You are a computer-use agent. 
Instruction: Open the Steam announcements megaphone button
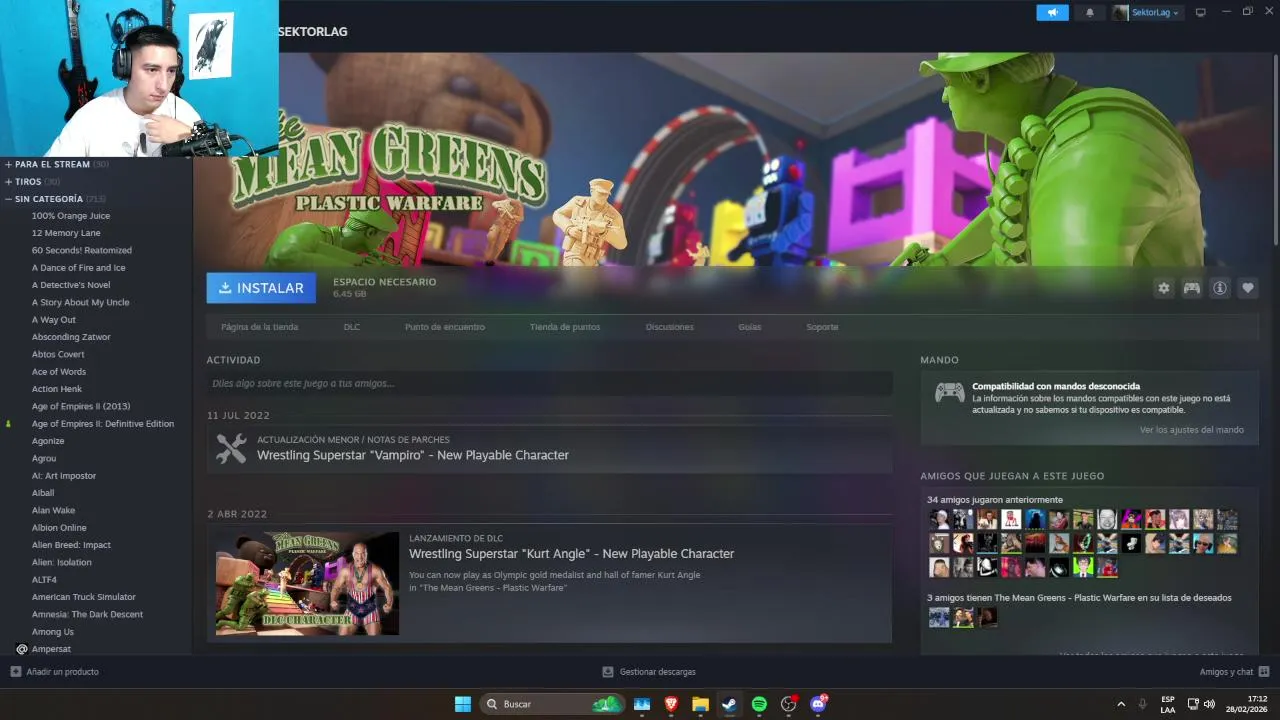[1052, 13]
